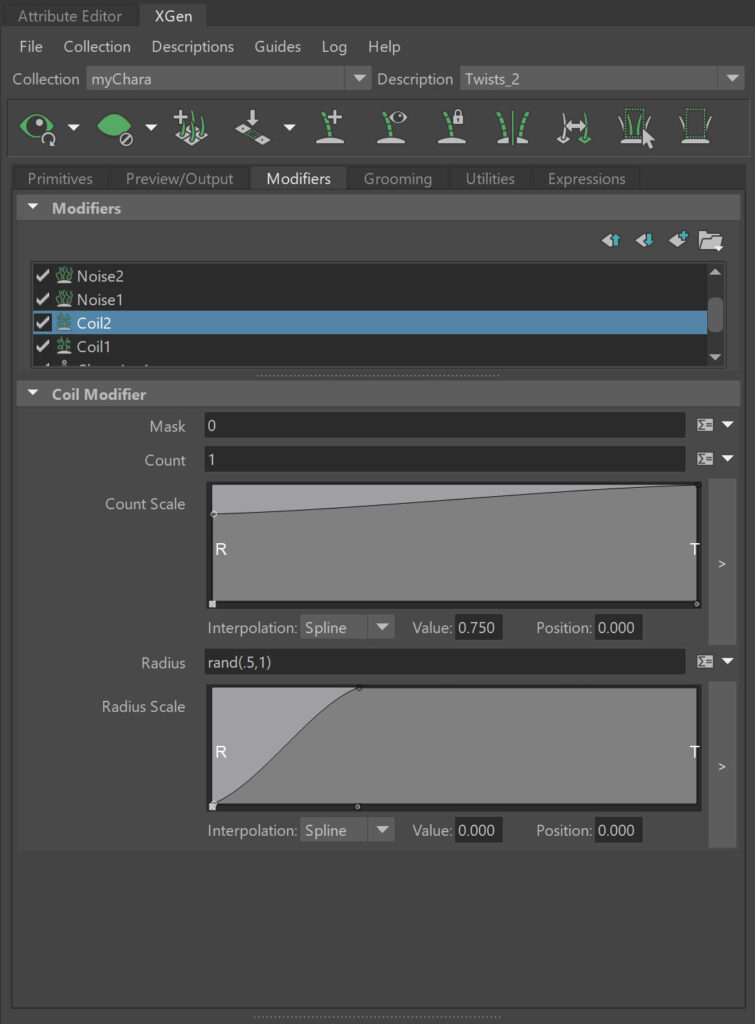Open the Descriptions menu
Screen dimensions: 755x1024
tap(192, 47)
